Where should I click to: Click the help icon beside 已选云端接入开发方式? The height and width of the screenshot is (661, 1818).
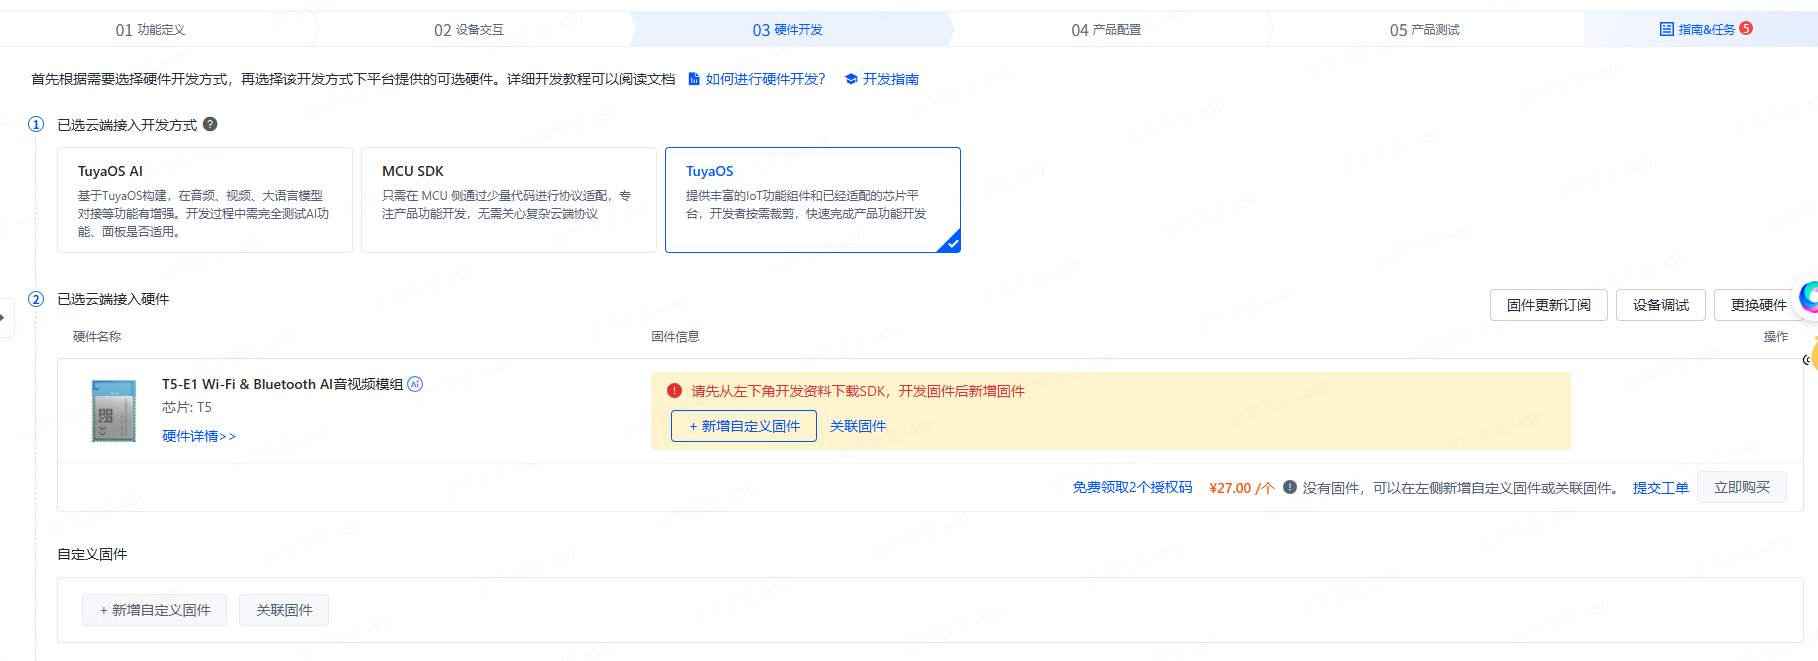210,124
